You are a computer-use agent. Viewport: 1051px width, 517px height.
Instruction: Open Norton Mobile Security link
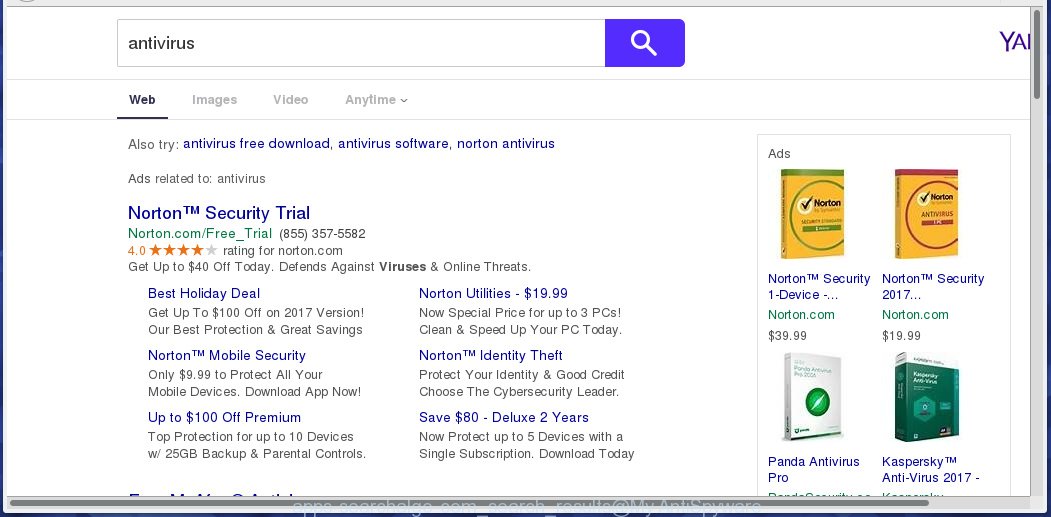coord(227,355)
